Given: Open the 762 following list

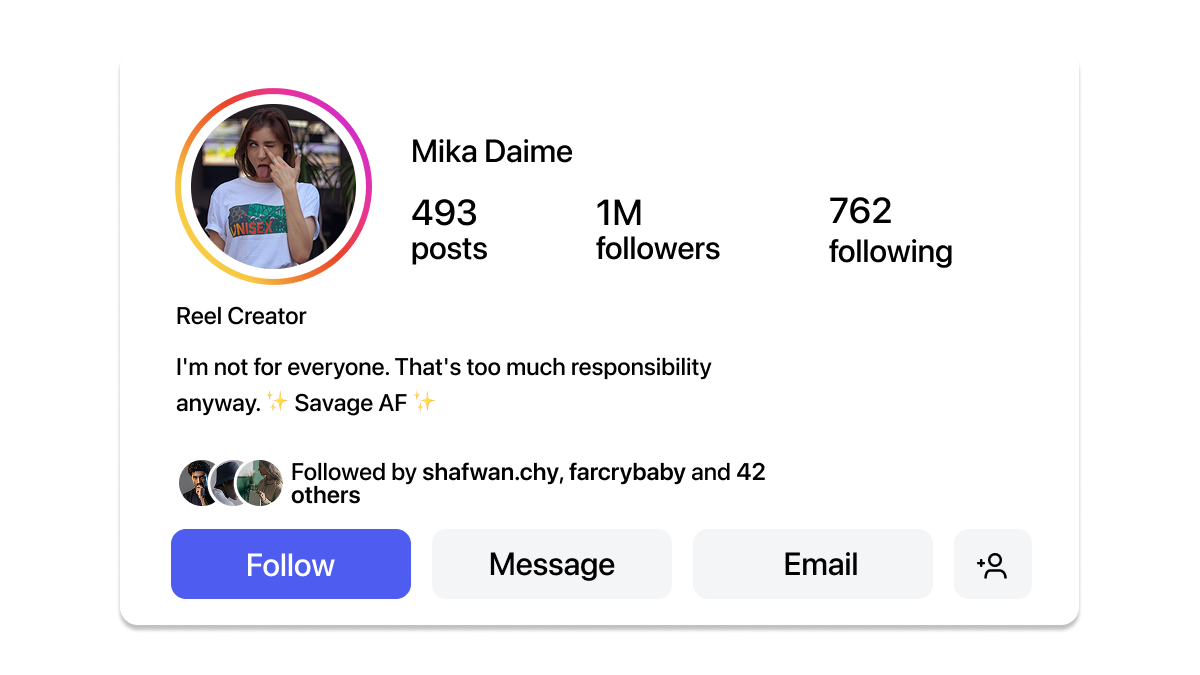Looking at the screenshot, I should 889,228.
